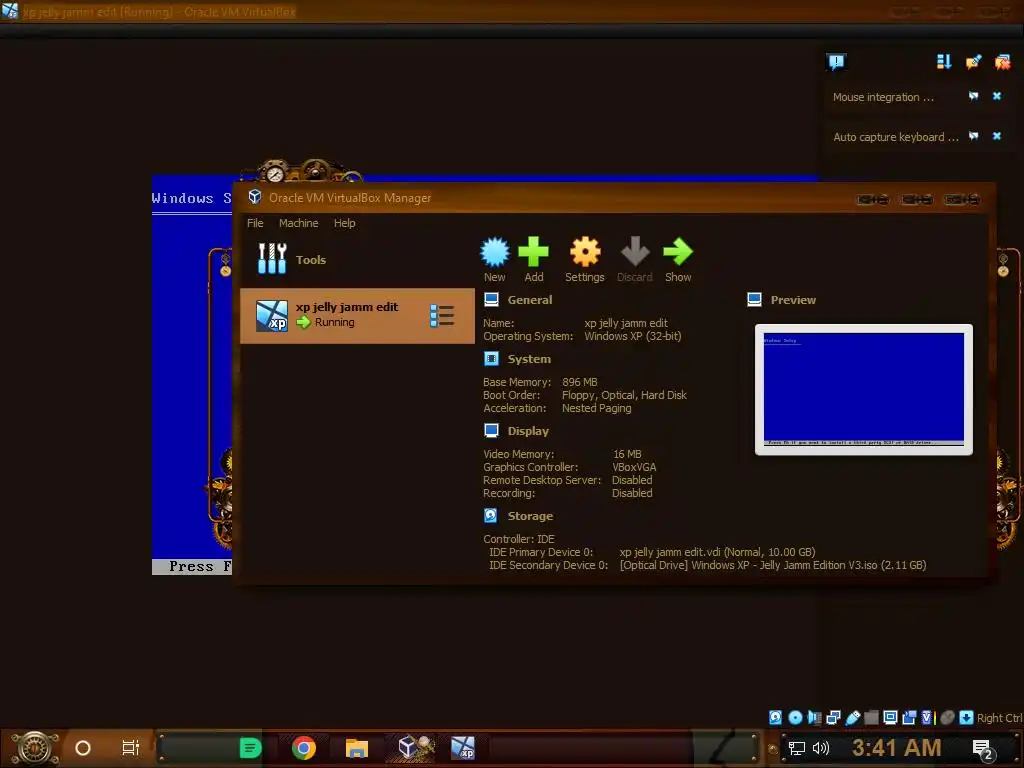
Task: Click the hard disk activity status icon
Action: [x=775, y=717]
